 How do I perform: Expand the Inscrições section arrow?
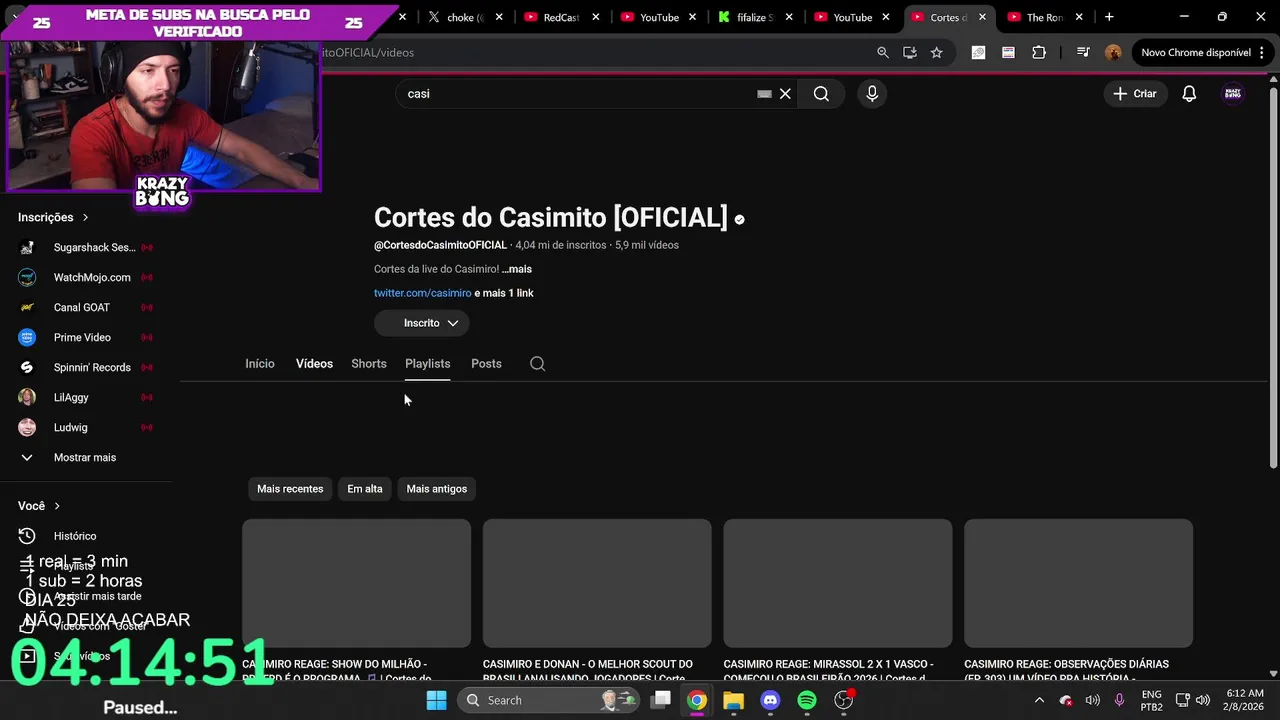click(85, 217)
